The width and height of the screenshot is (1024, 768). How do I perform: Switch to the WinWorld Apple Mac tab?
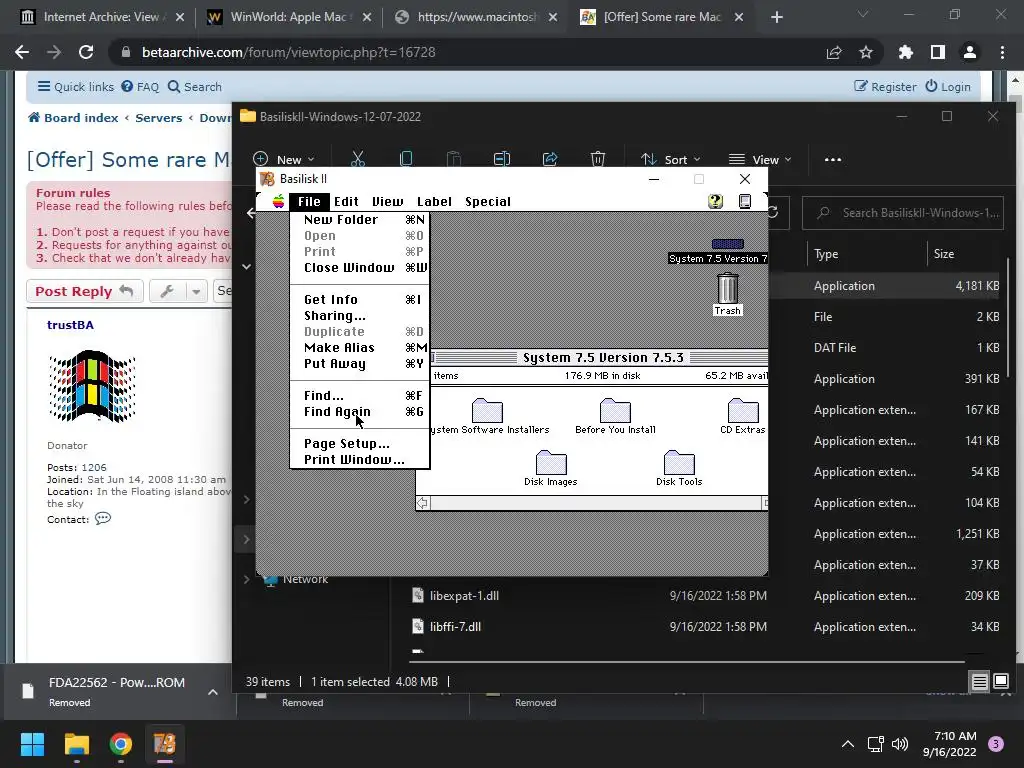[x=287, y=17]
